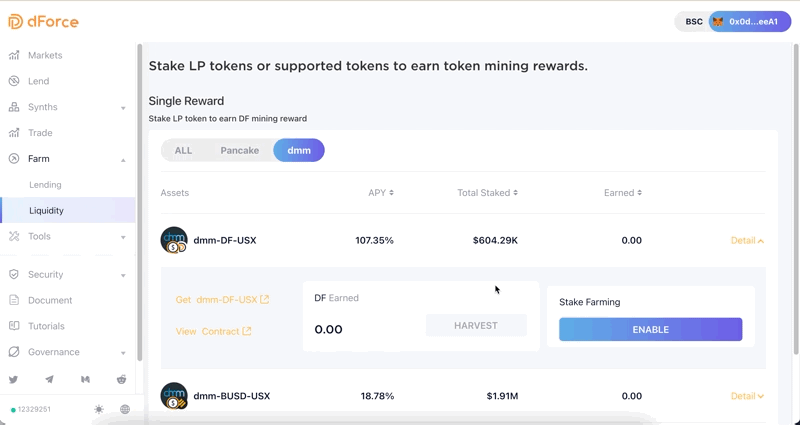Screen dimensions: 800x425
Task: Open Markets from sidebar
Action: point(45,55)
